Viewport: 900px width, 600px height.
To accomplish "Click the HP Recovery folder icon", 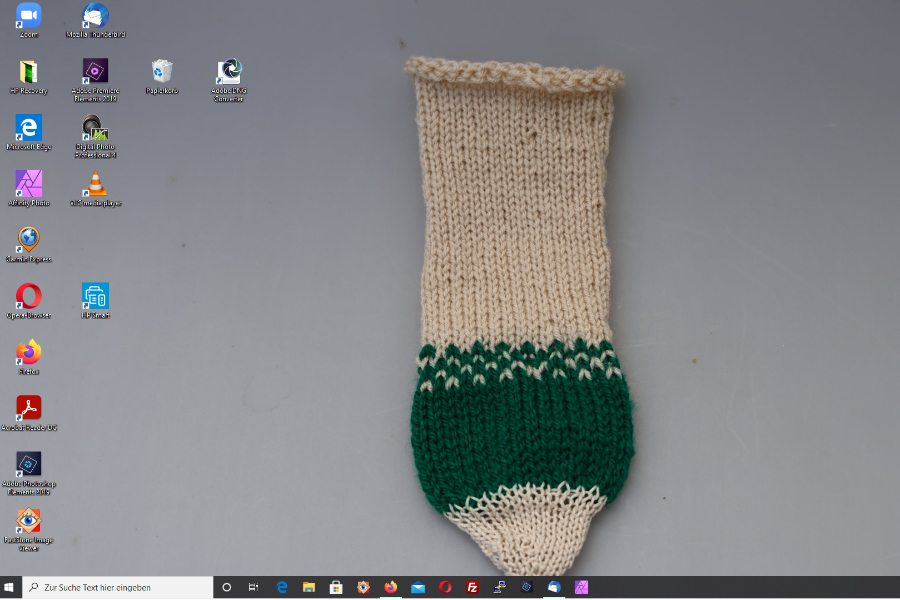I will tap(28, 71).
